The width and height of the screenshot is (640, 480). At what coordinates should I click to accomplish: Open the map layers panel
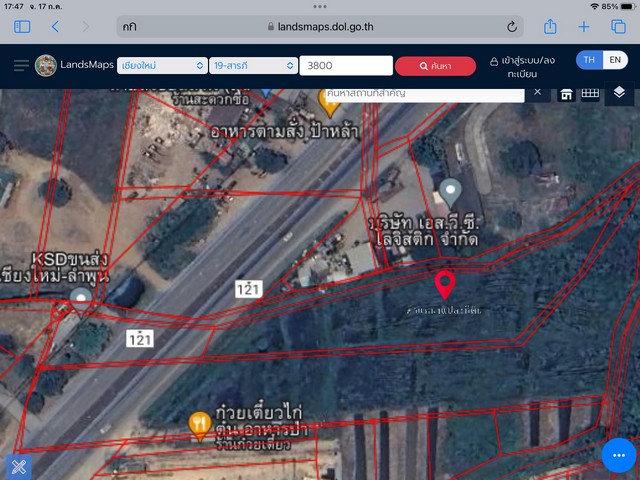click(619, 93)
